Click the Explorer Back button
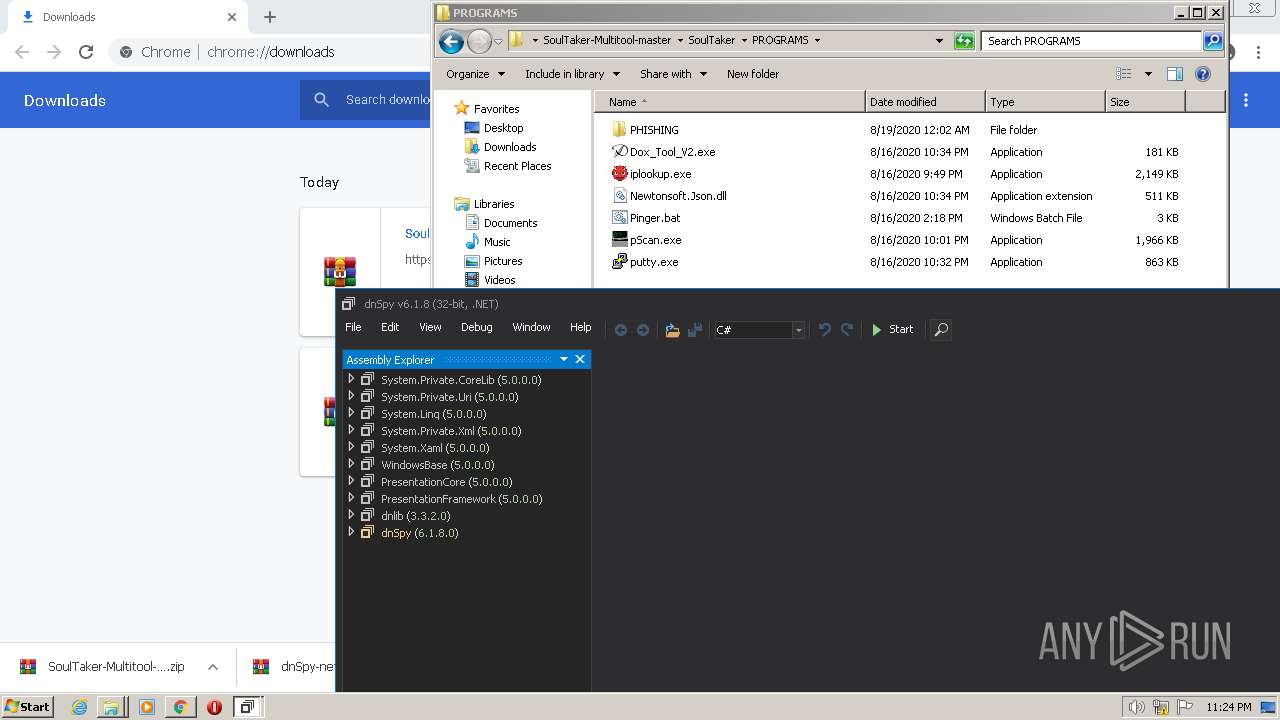Image resolution: width=1280 pixels, height=720 pixels. [x=451, y=41]
